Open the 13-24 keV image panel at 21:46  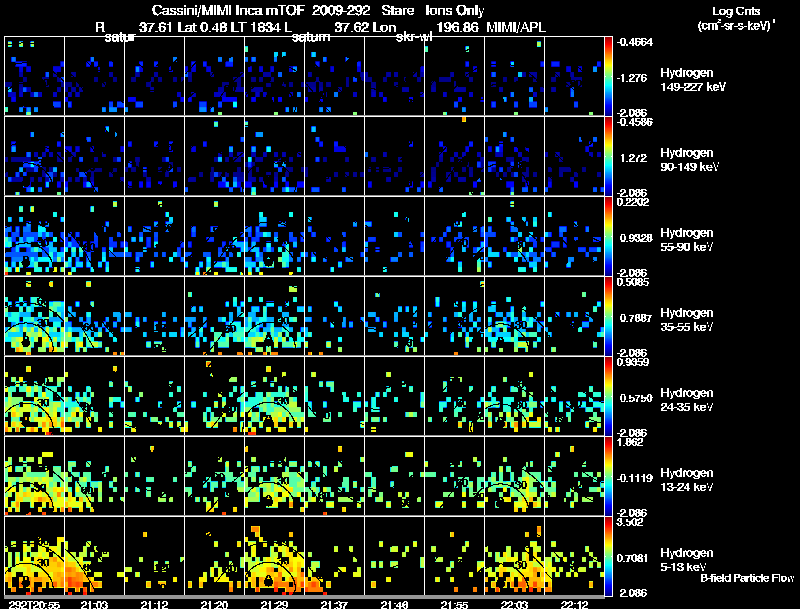click(x=394, y=476)
